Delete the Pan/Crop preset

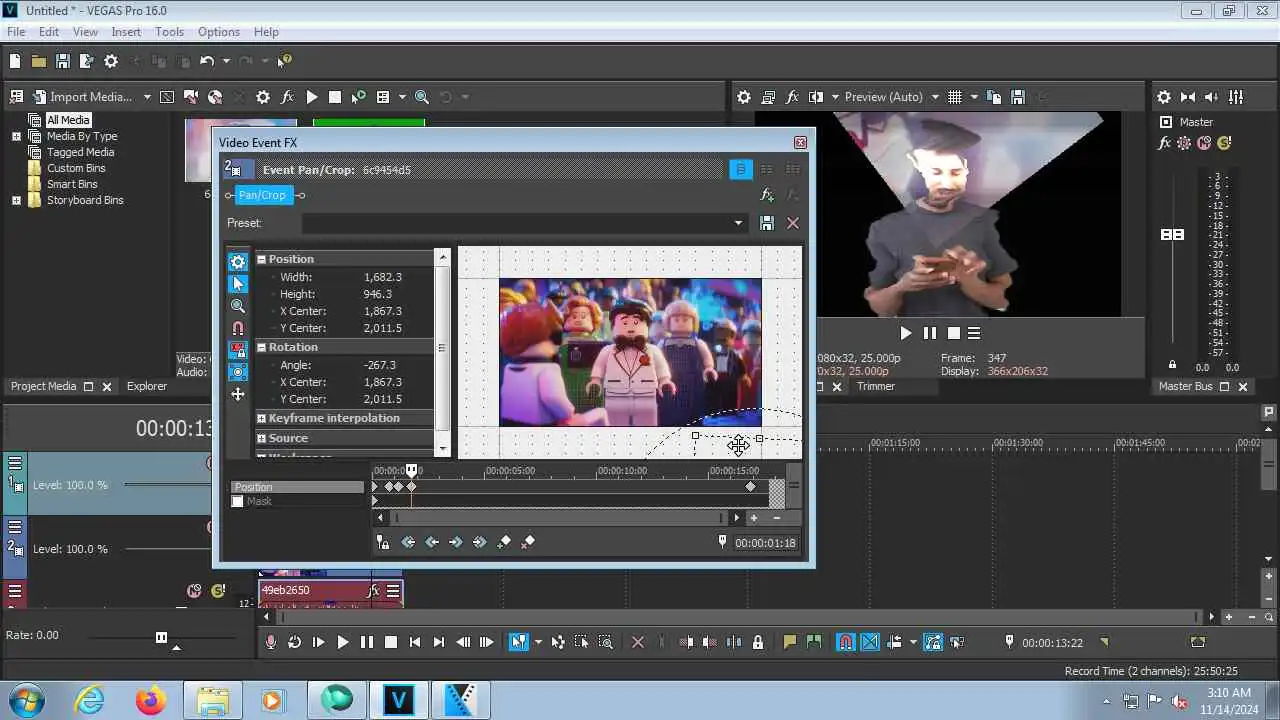(793, 223)
